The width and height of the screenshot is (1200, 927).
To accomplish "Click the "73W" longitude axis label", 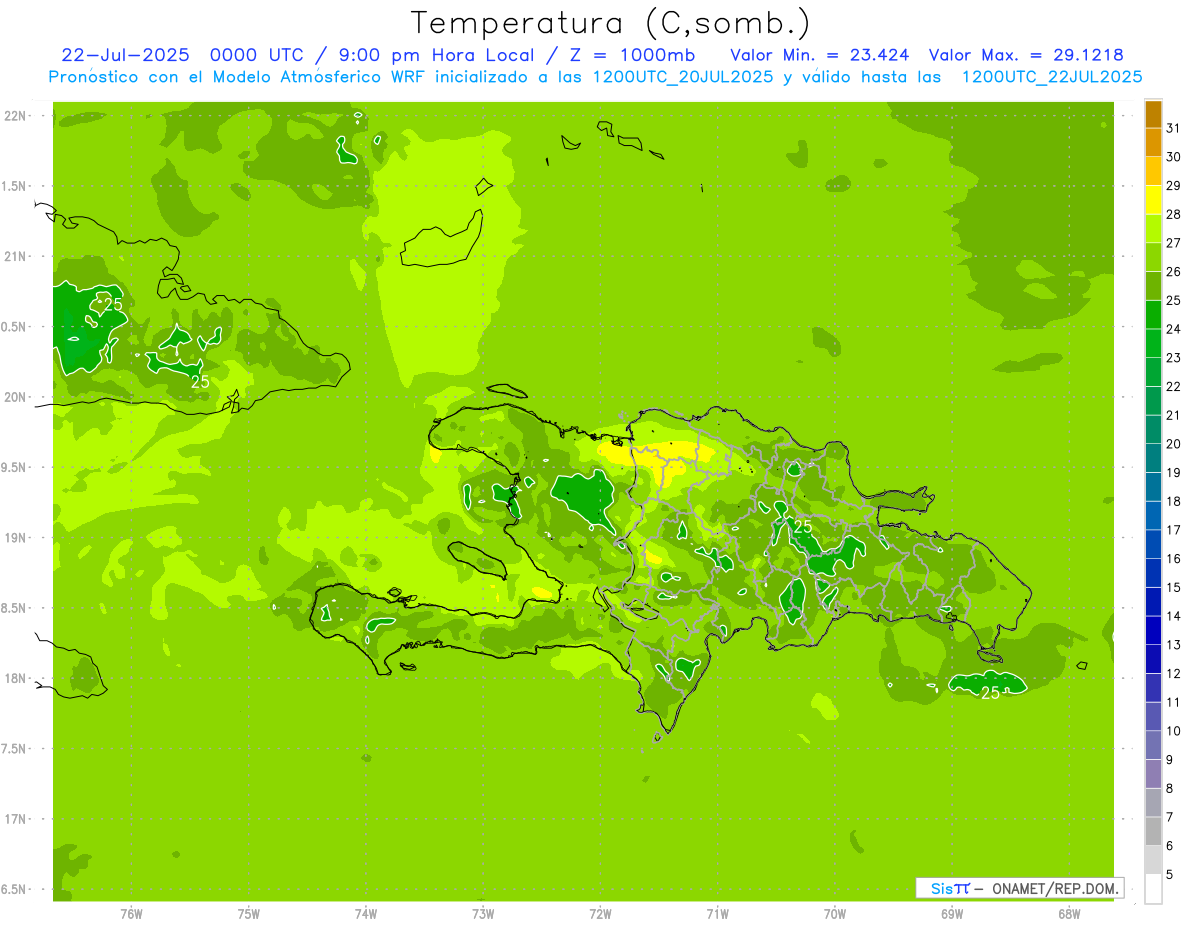I will pos(483,914).
